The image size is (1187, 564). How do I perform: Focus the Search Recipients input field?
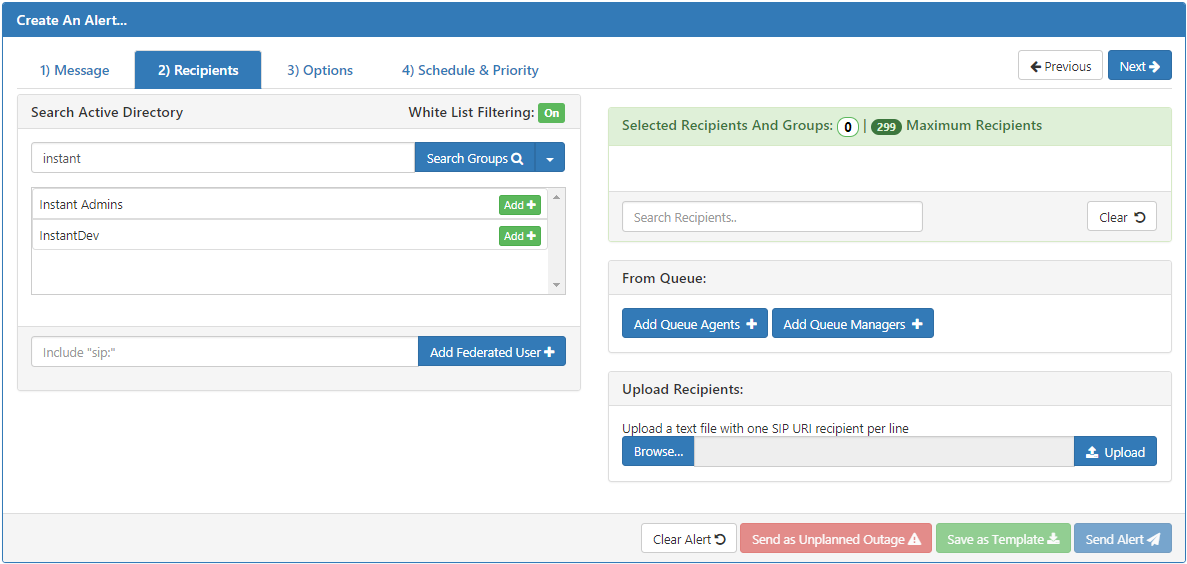click(772, 217)
